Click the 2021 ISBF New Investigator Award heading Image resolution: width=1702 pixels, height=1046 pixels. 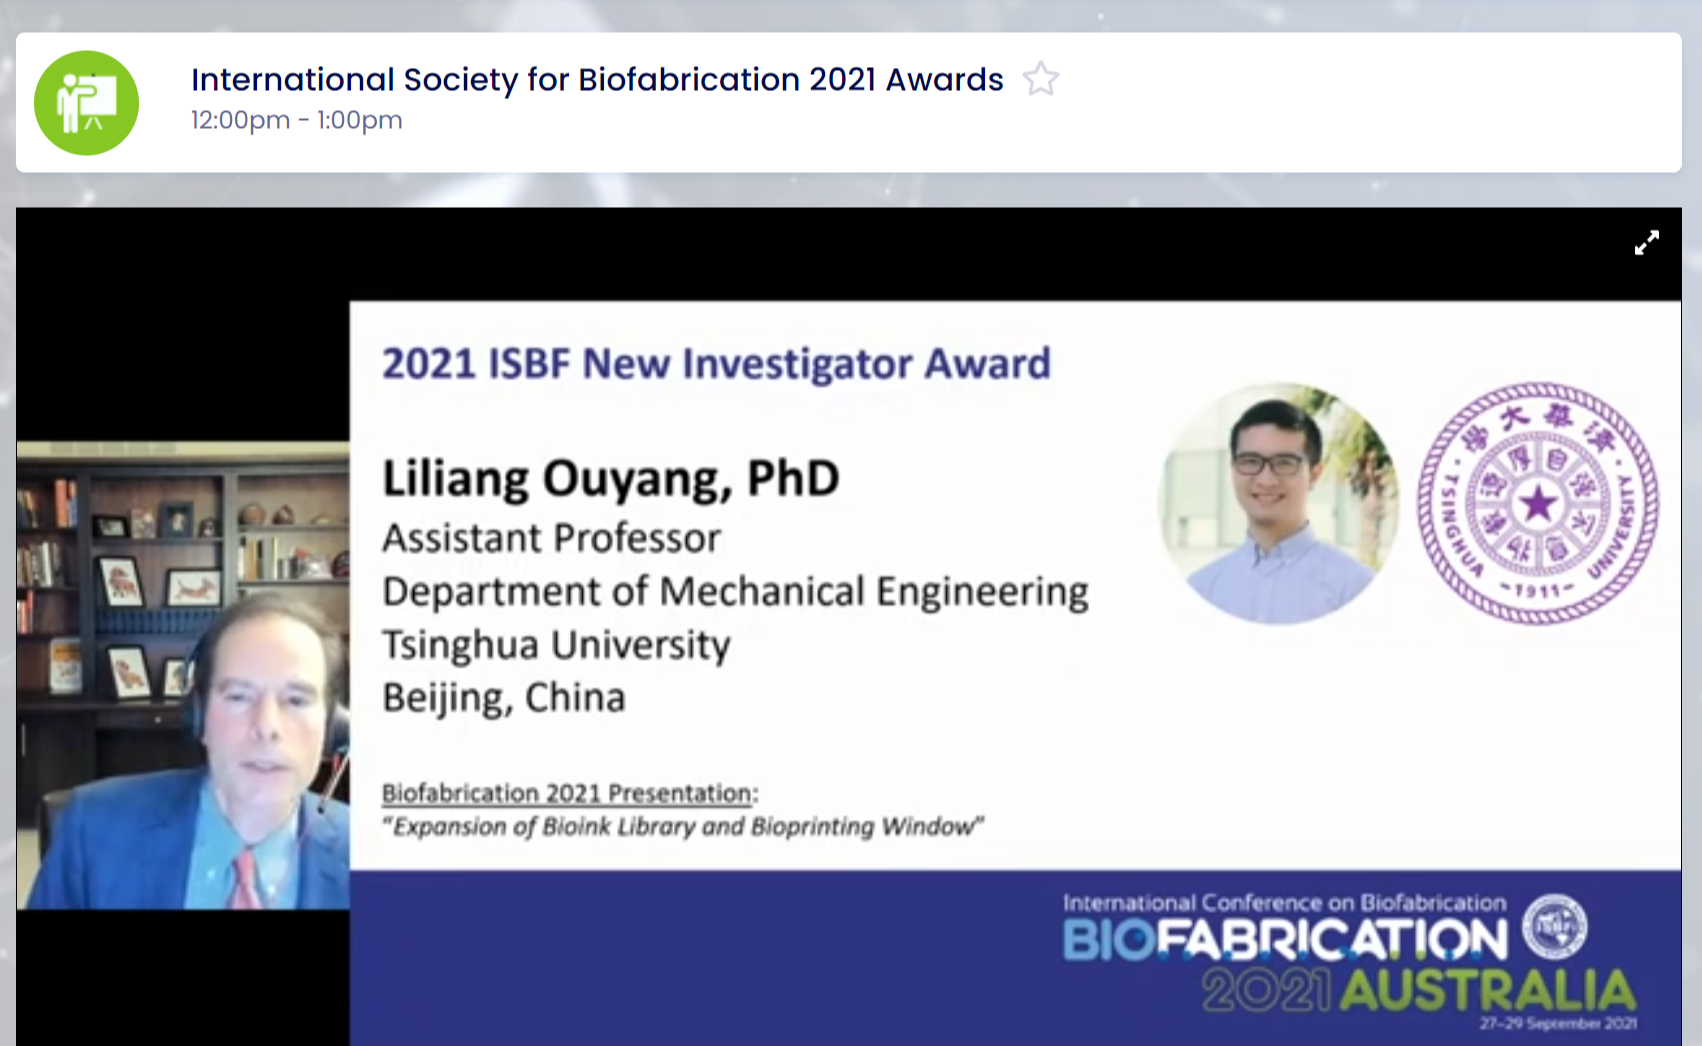(716, 363)
